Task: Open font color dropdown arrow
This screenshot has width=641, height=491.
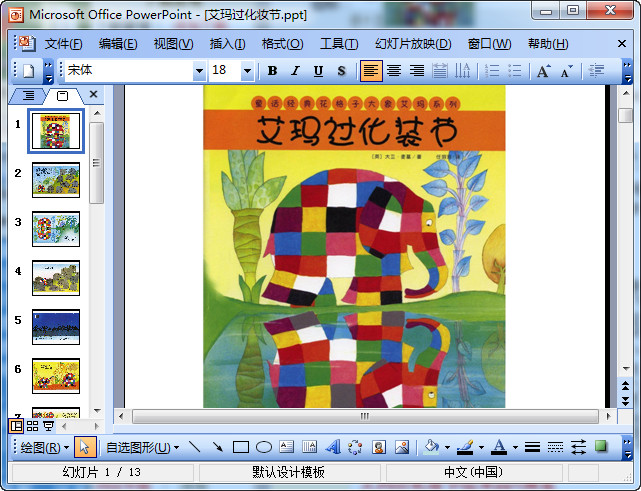Action: coord(515,447)
